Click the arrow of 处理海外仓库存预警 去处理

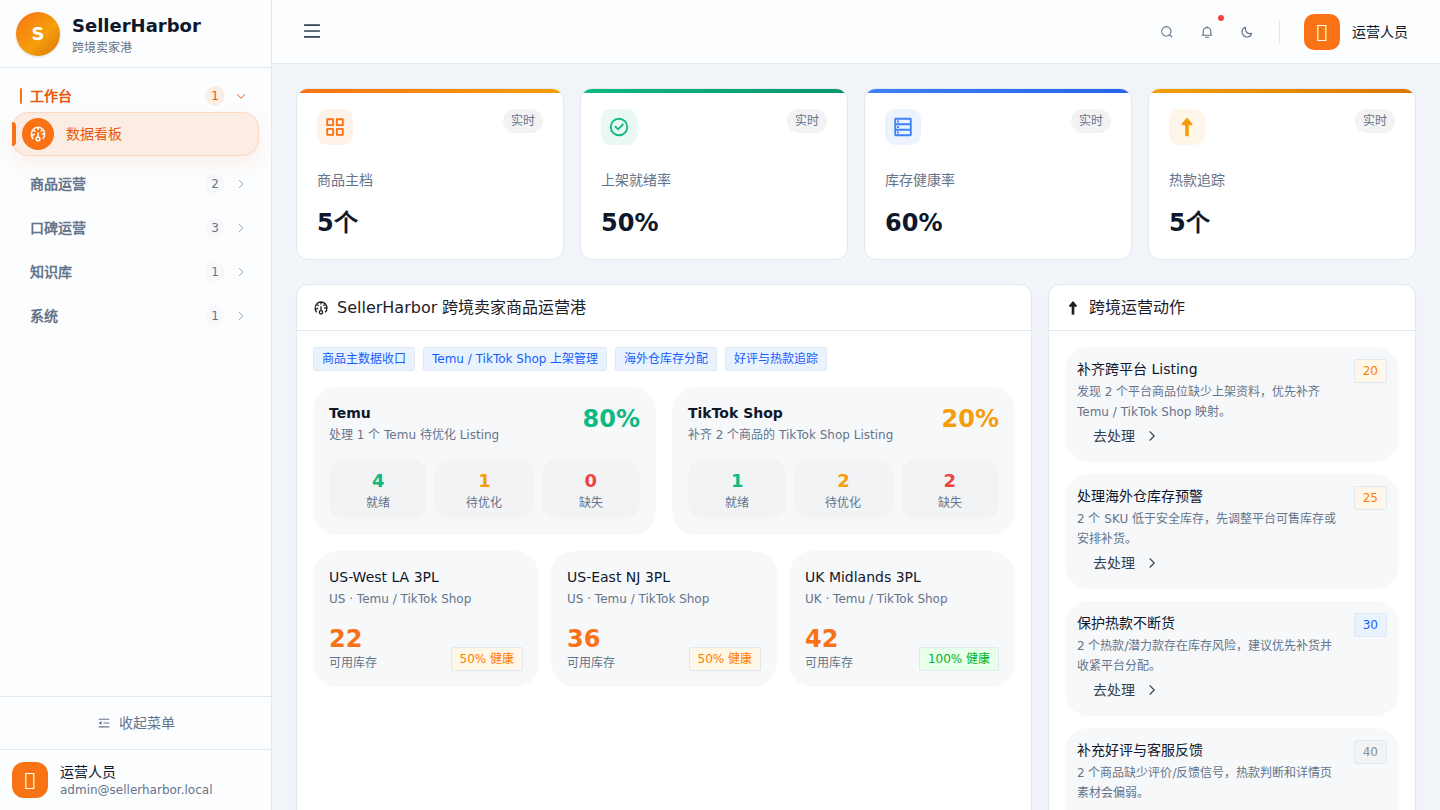tap(1152, 563)
